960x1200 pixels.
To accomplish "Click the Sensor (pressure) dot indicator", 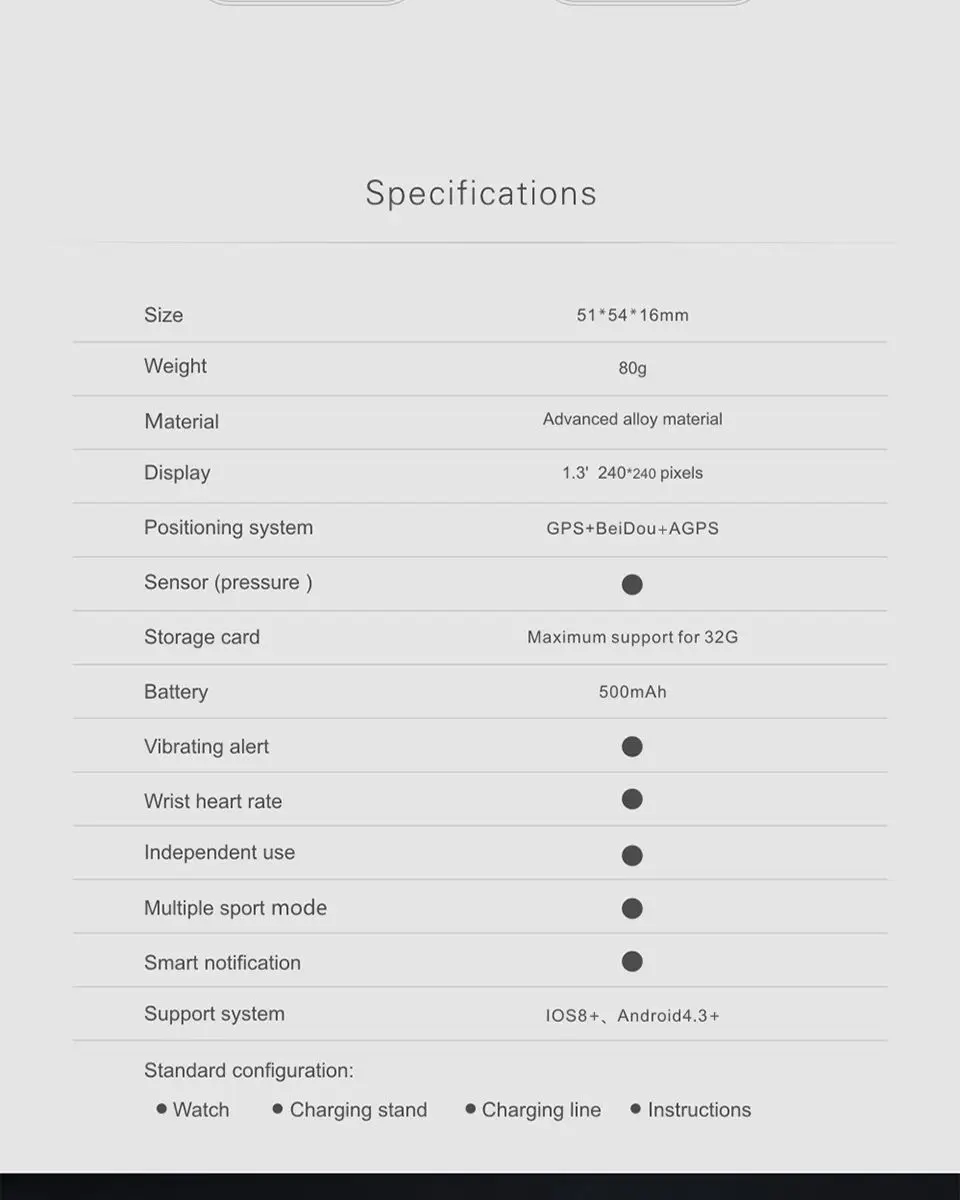I will 632,584.
